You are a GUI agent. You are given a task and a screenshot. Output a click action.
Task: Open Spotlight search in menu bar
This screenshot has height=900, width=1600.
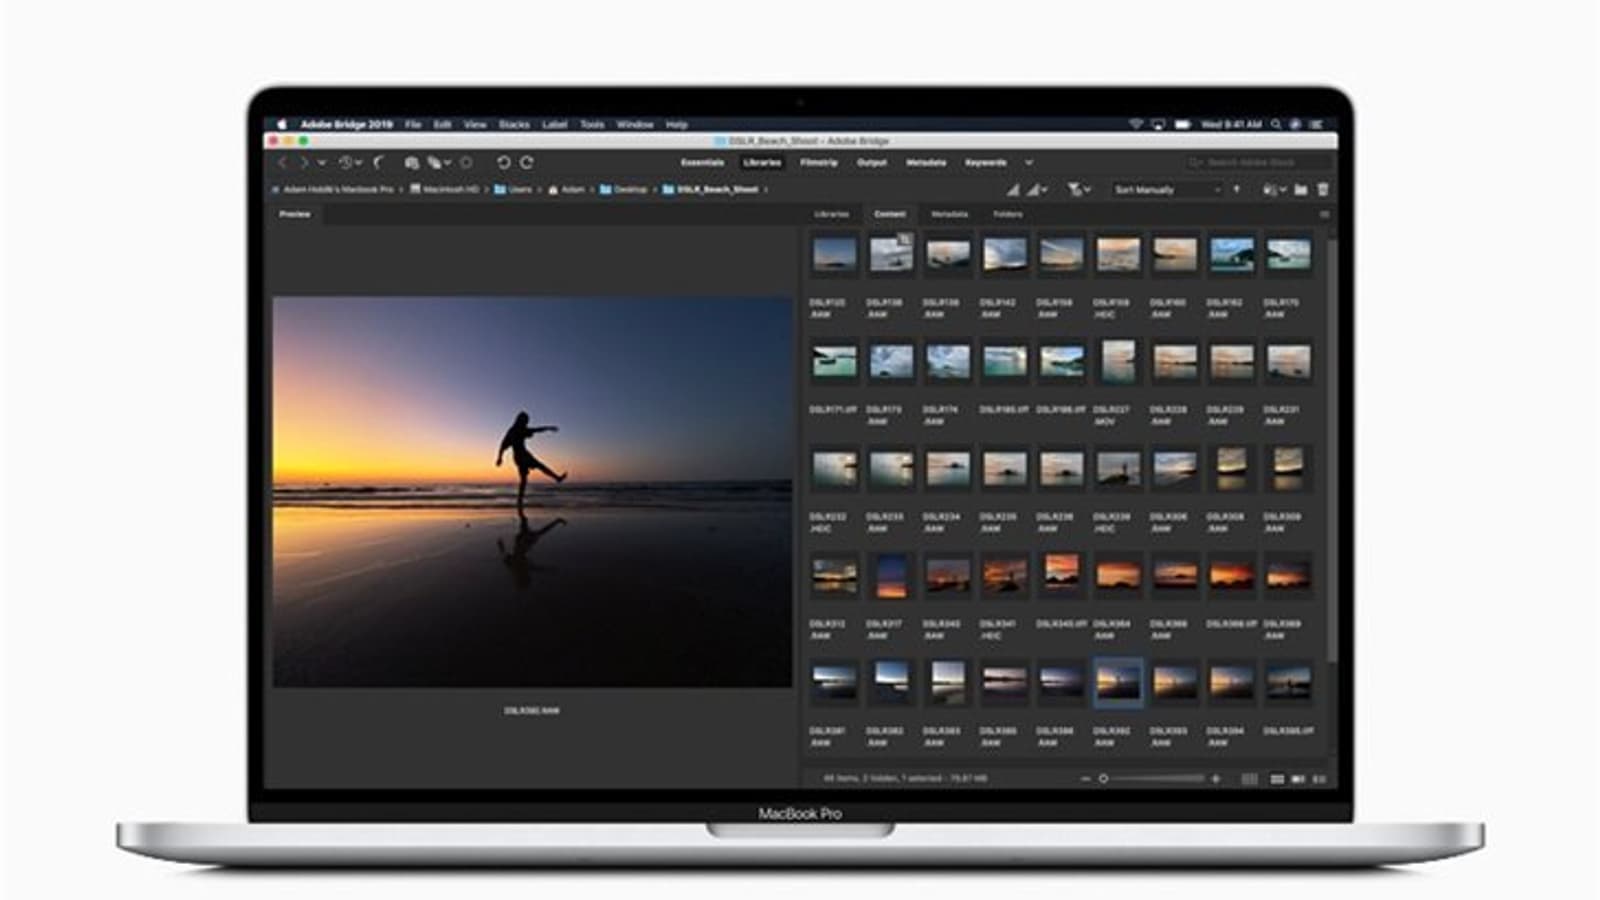click(1276, 124)
